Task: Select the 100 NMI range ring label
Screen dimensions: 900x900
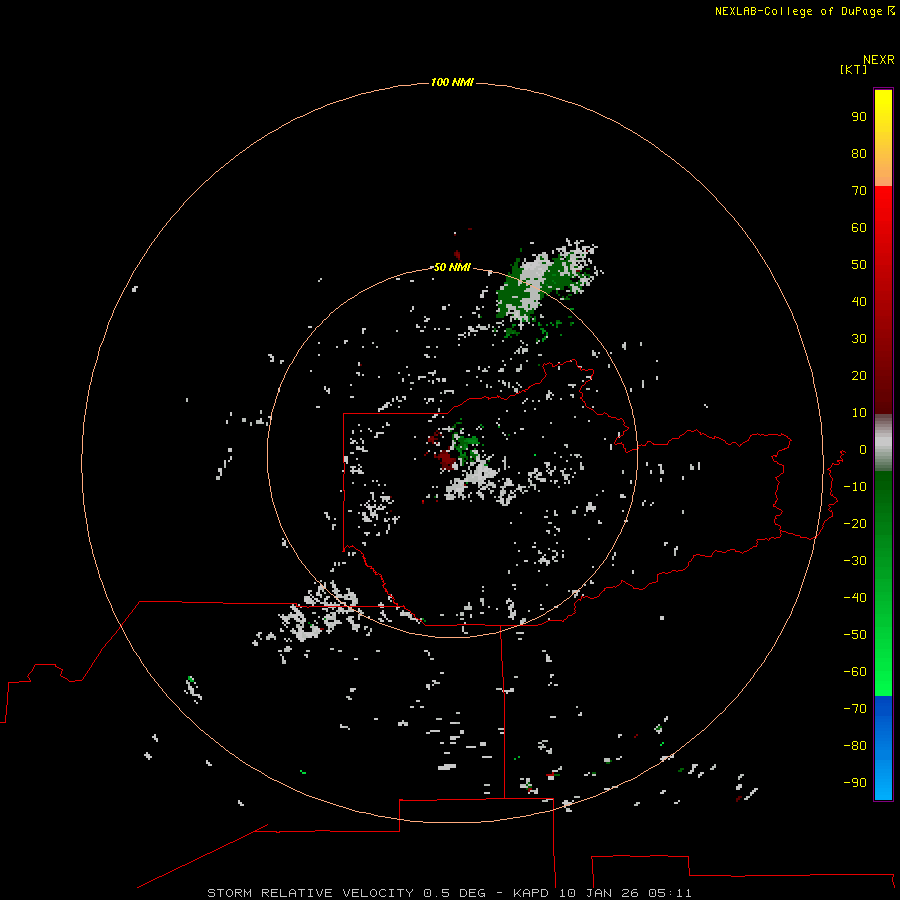Action: pyautogui.click(x=452, y=83)
